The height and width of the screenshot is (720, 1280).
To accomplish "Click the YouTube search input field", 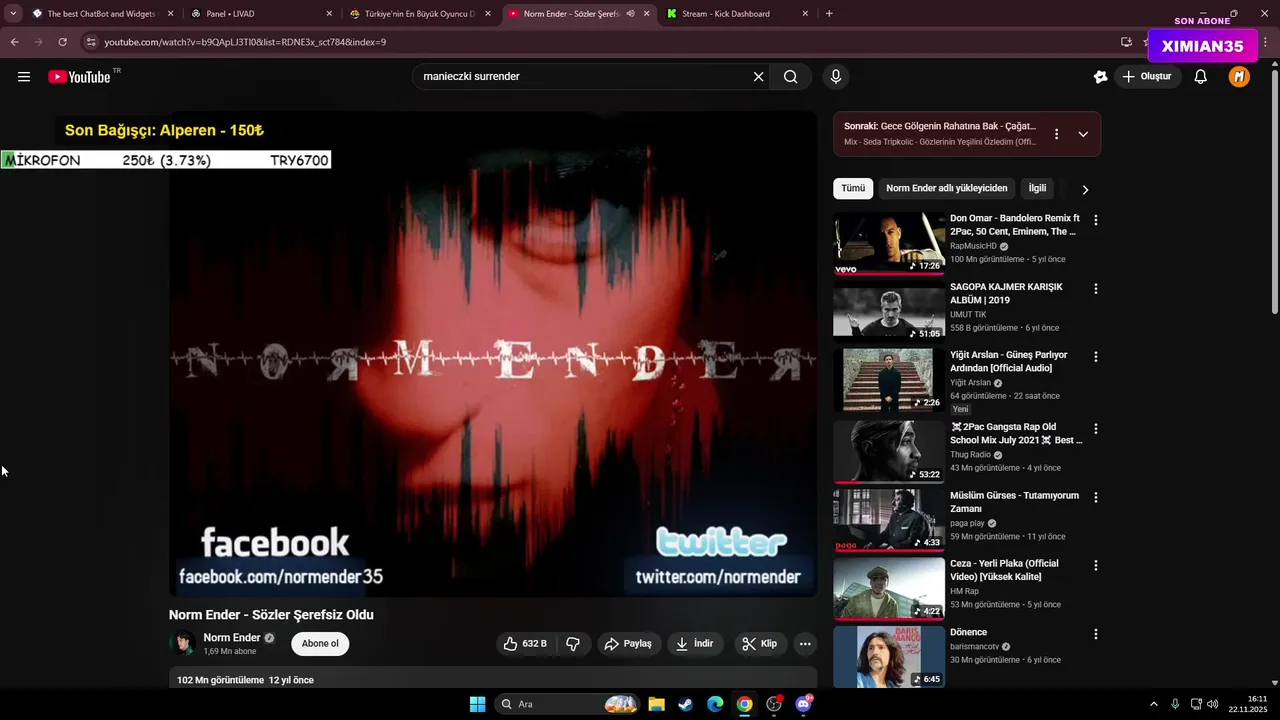I will pyautogui.click(x=585, y=77).
